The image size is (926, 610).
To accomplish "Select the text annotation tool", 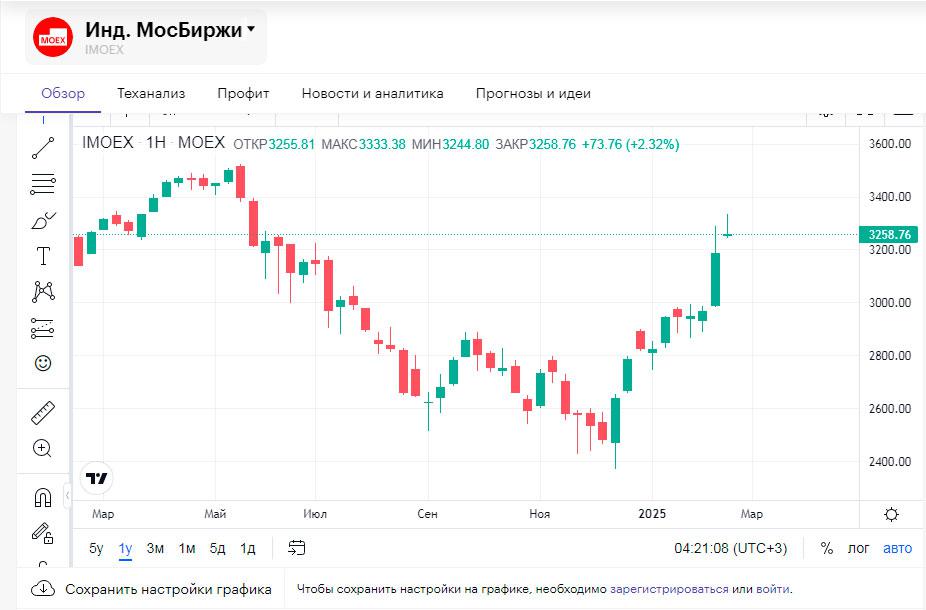I will 43,256.
